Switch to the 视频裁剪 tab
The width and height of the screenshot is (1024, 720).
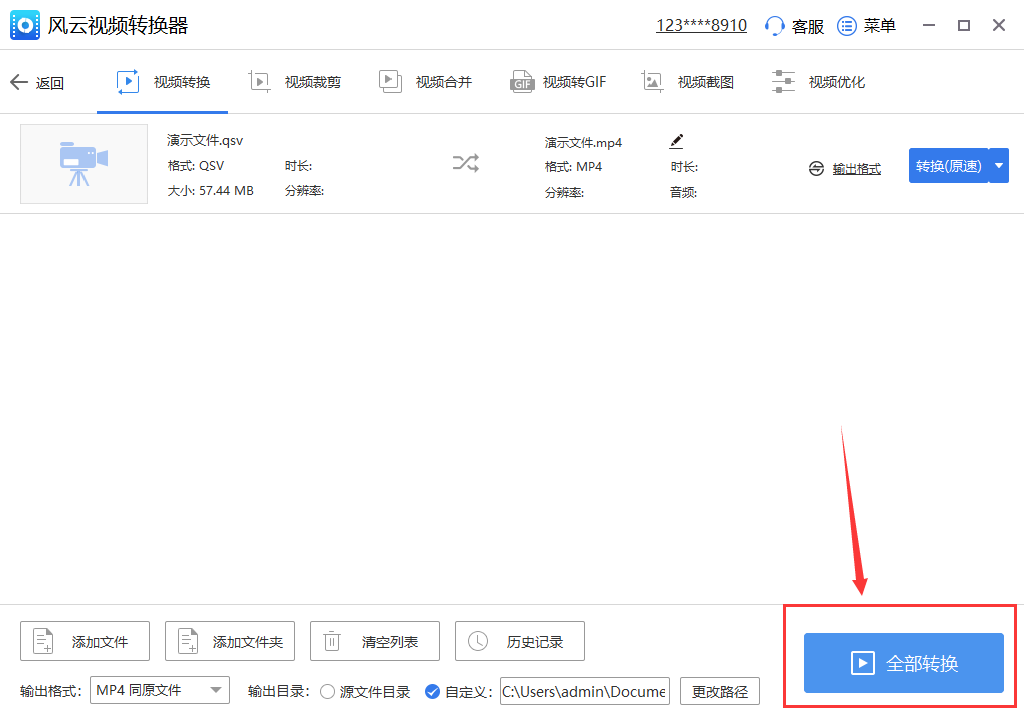tap(295, 82)
